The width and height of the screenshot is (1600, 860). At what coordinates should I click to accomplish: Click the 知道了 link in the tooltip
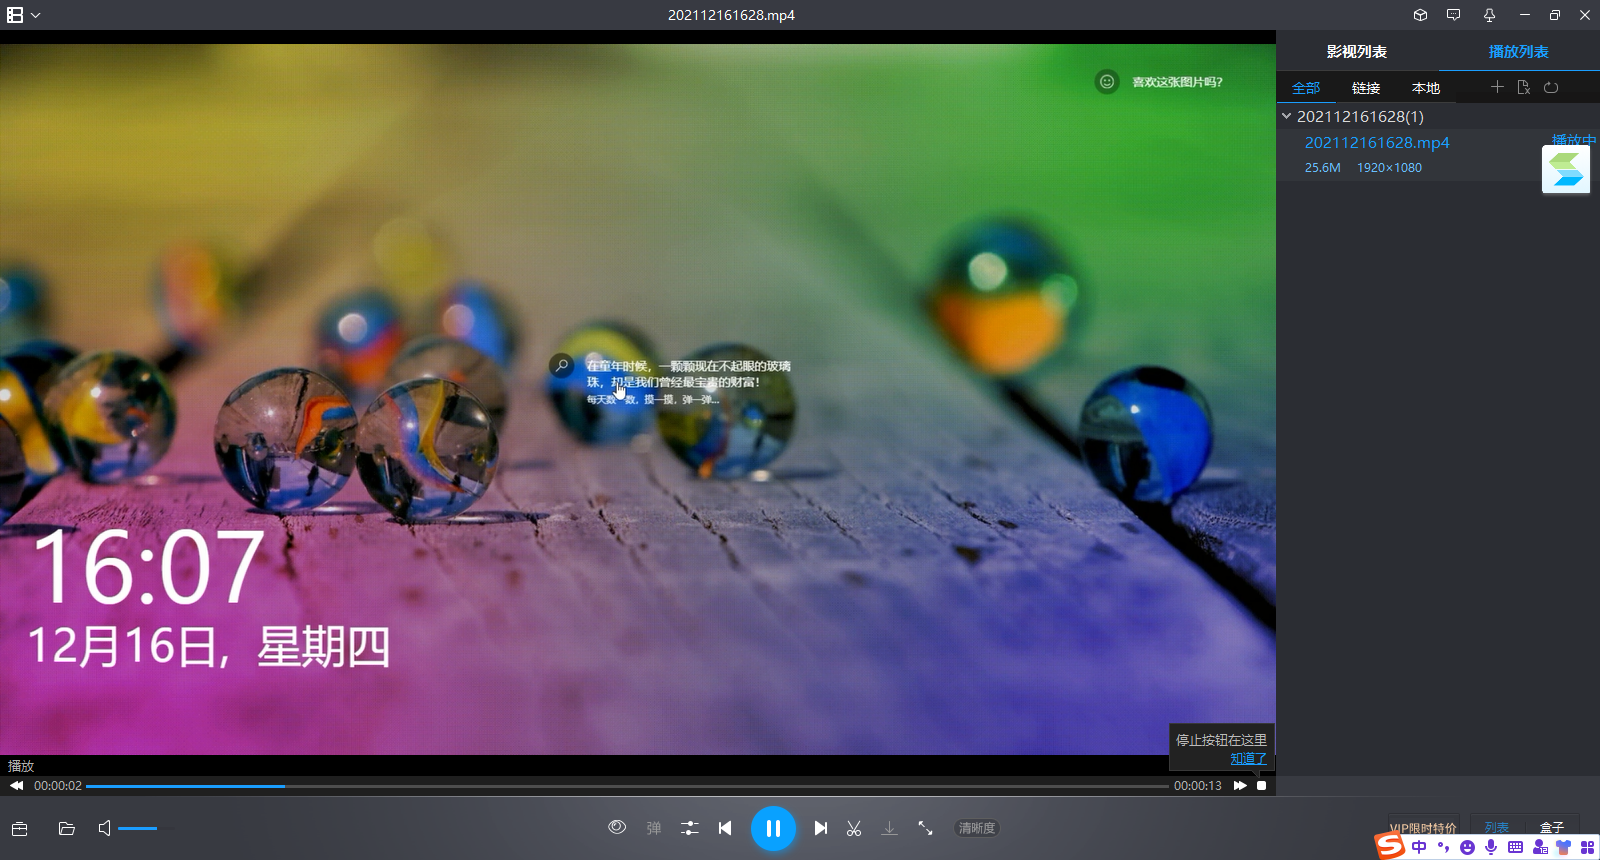[1248, 758]
